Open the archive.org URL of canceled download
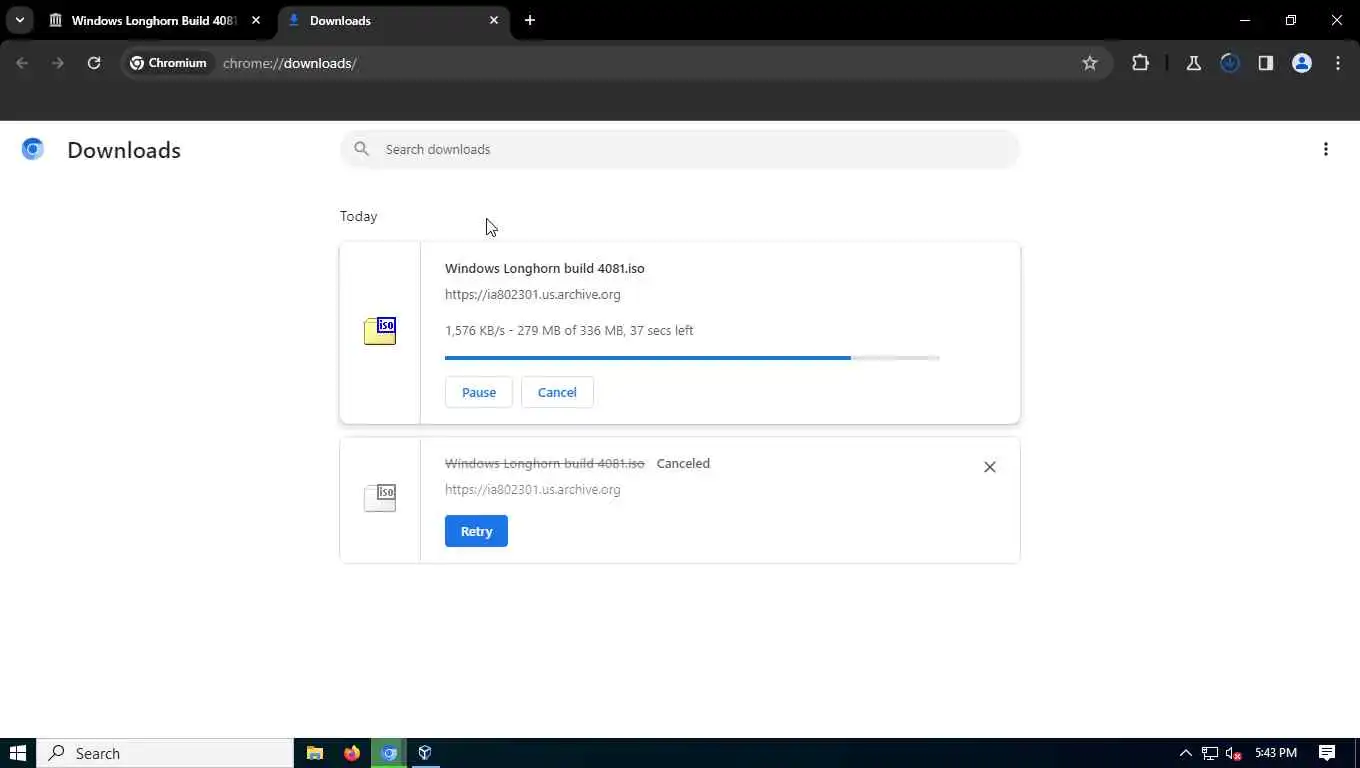1360x768 pixels. [x=532, y=489]
